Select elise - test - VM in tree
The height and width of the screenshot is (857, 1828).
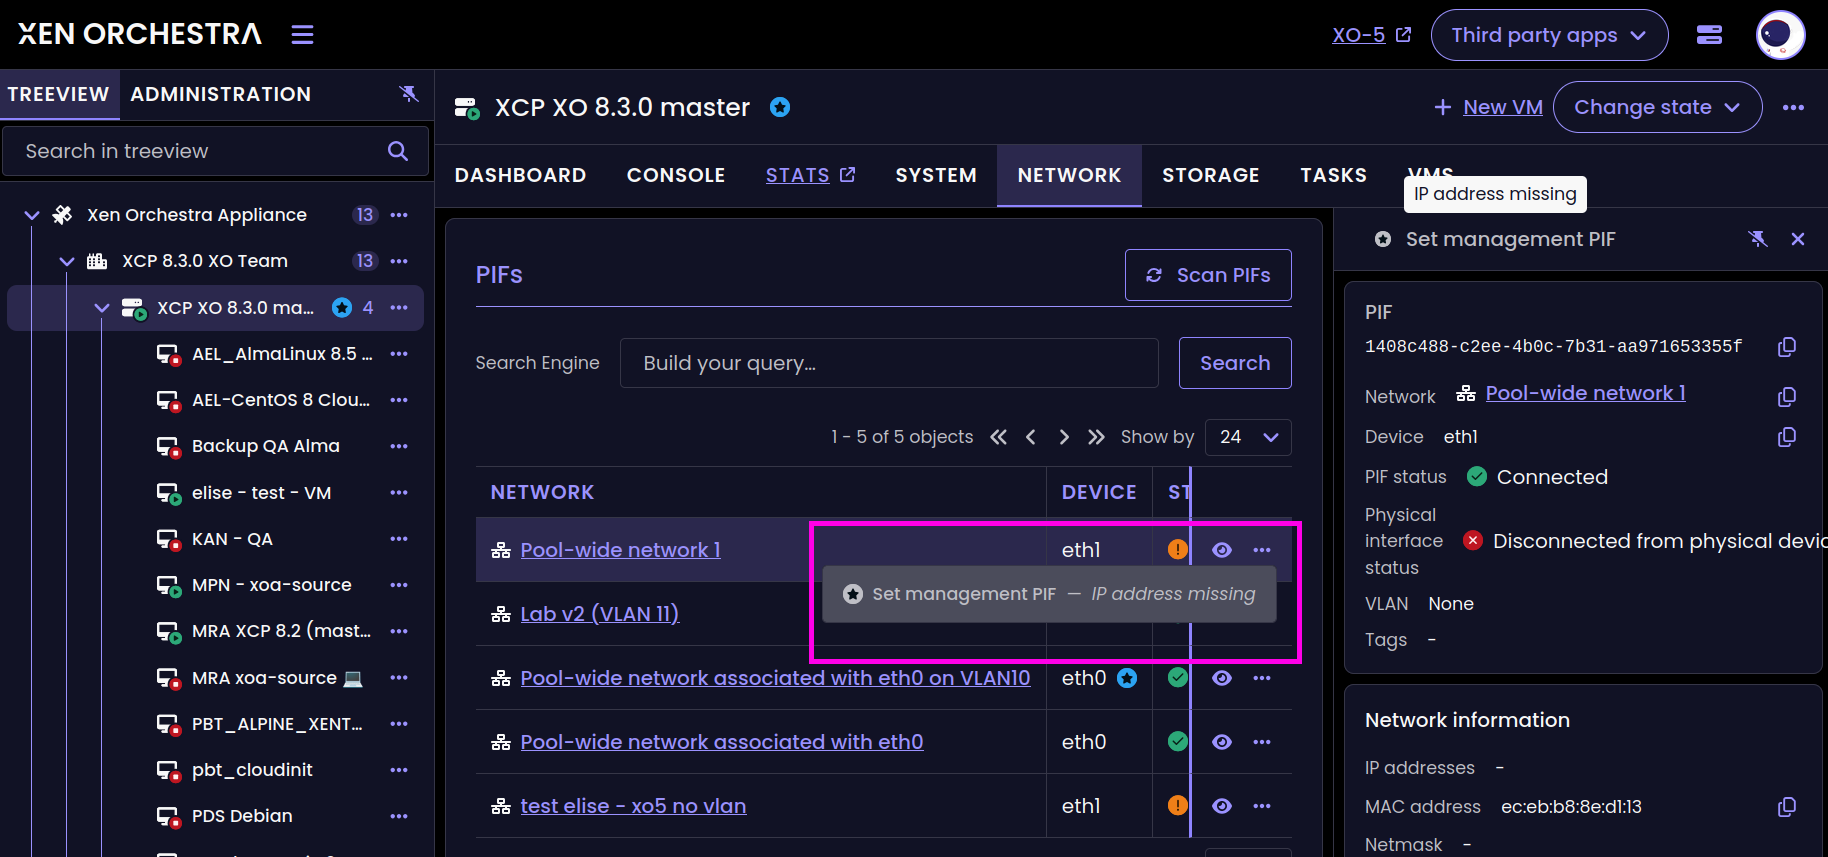point(261,493)
